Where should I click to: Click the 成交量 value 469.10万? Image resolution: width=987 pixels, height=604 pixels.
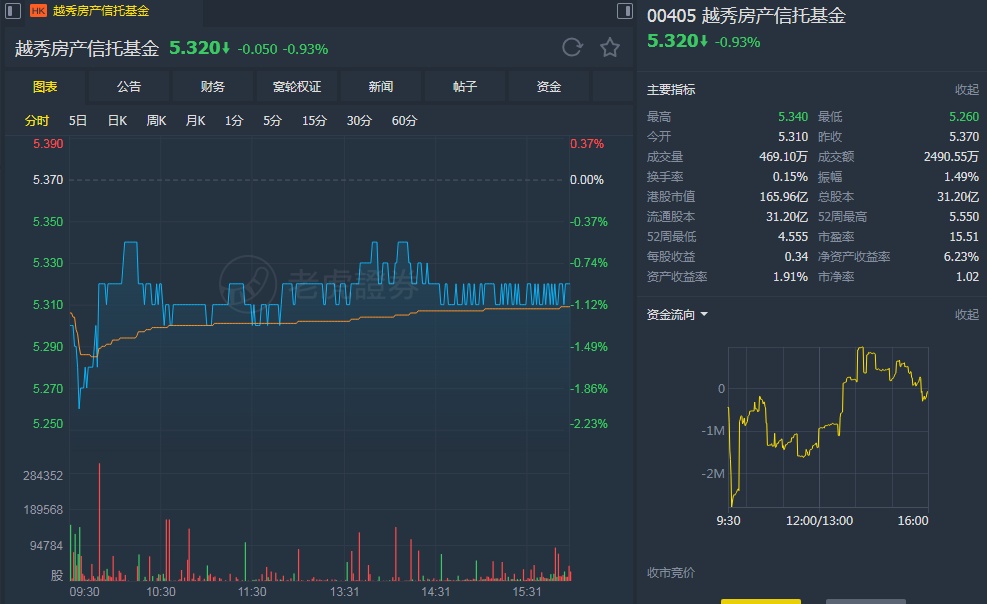pos(783,157)
